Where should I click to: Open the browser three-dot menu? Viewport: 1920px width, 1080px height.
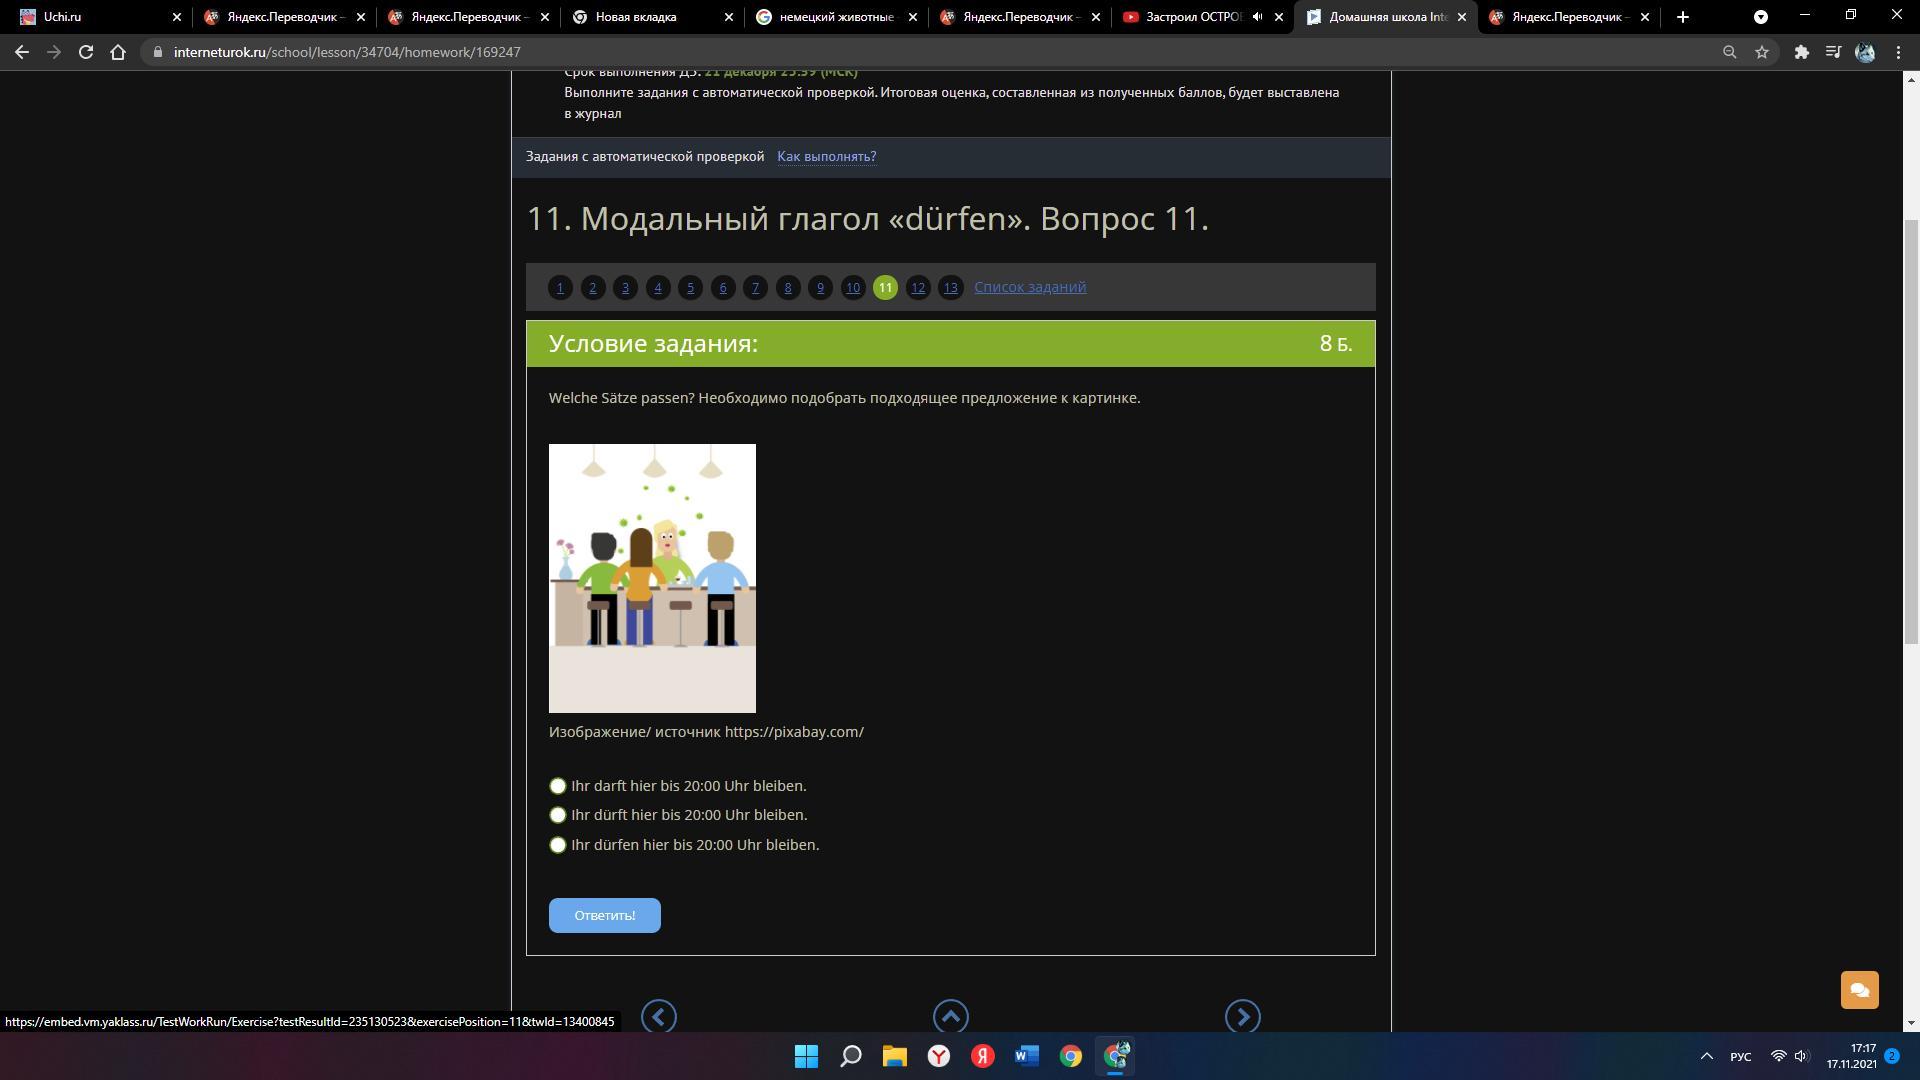pyautogui.click(x=1898, y=52)
